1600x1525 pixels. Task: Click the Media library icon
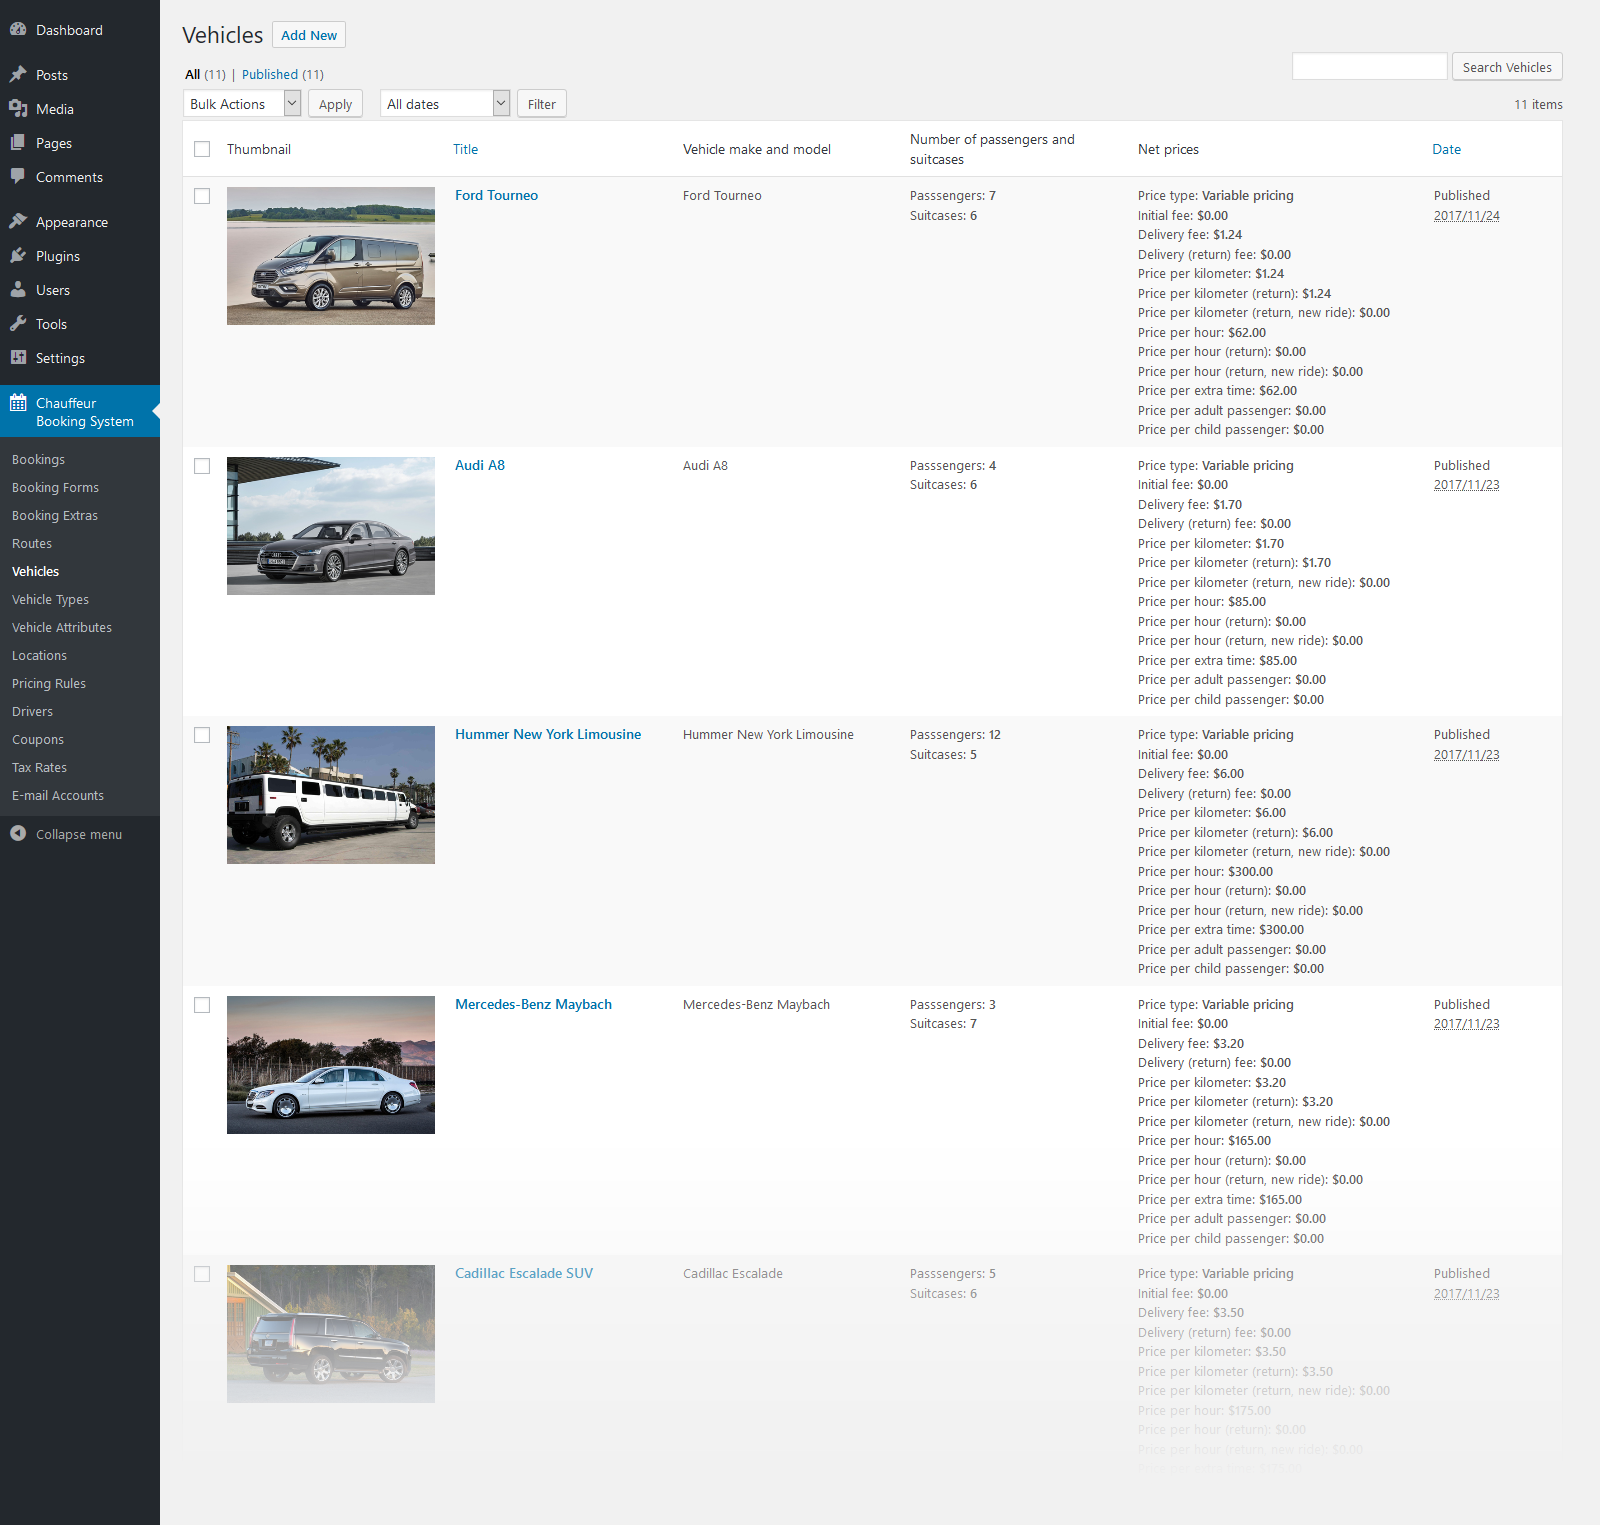coord(18,109)
